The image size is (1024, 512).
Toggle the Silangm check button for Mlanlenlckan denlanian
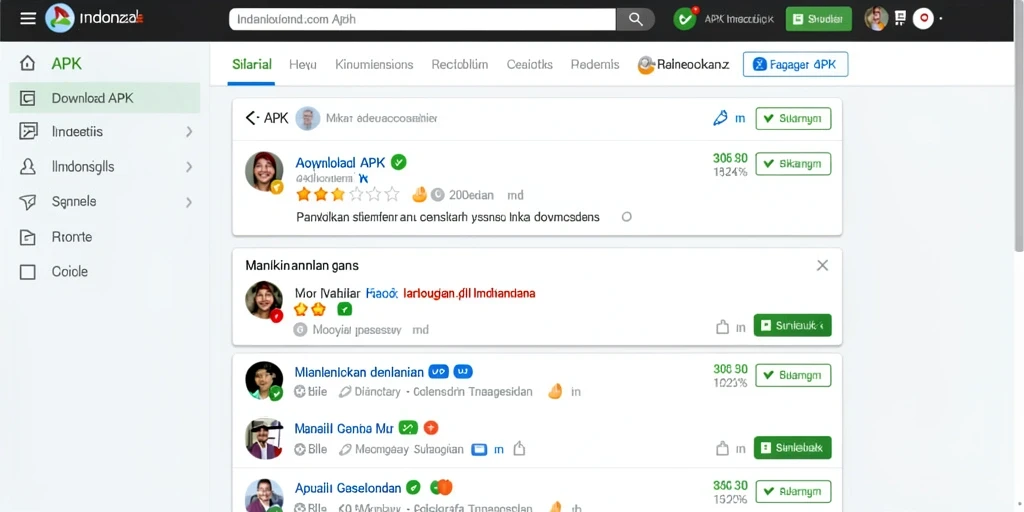click(x=793, y=376)
